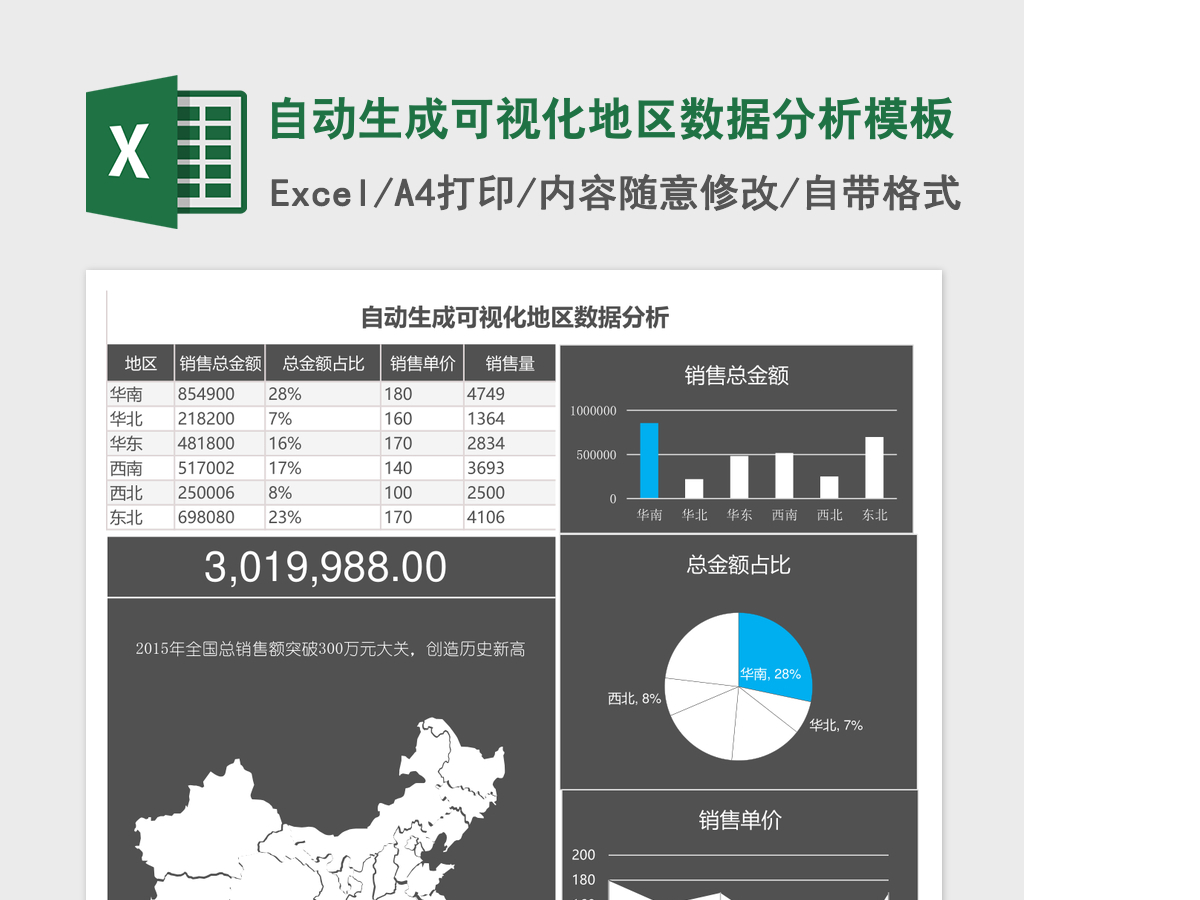The image size is (1200, 900).
Task: Click the 销售总金额 bar chart title
Action: click(737, 375)
